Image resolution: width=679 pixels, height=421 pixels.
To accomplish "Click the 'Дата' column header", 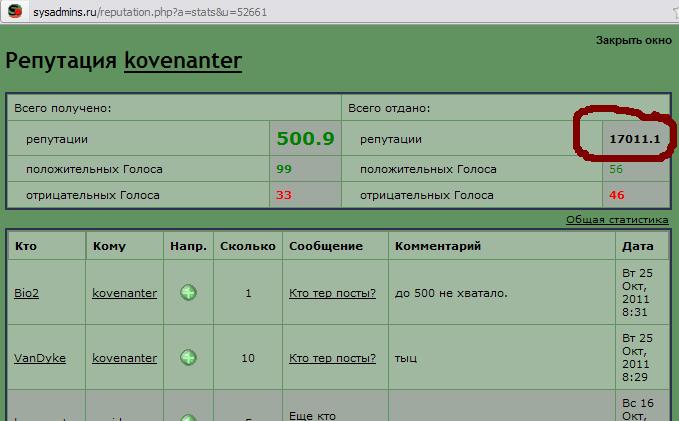I will 637,246.
